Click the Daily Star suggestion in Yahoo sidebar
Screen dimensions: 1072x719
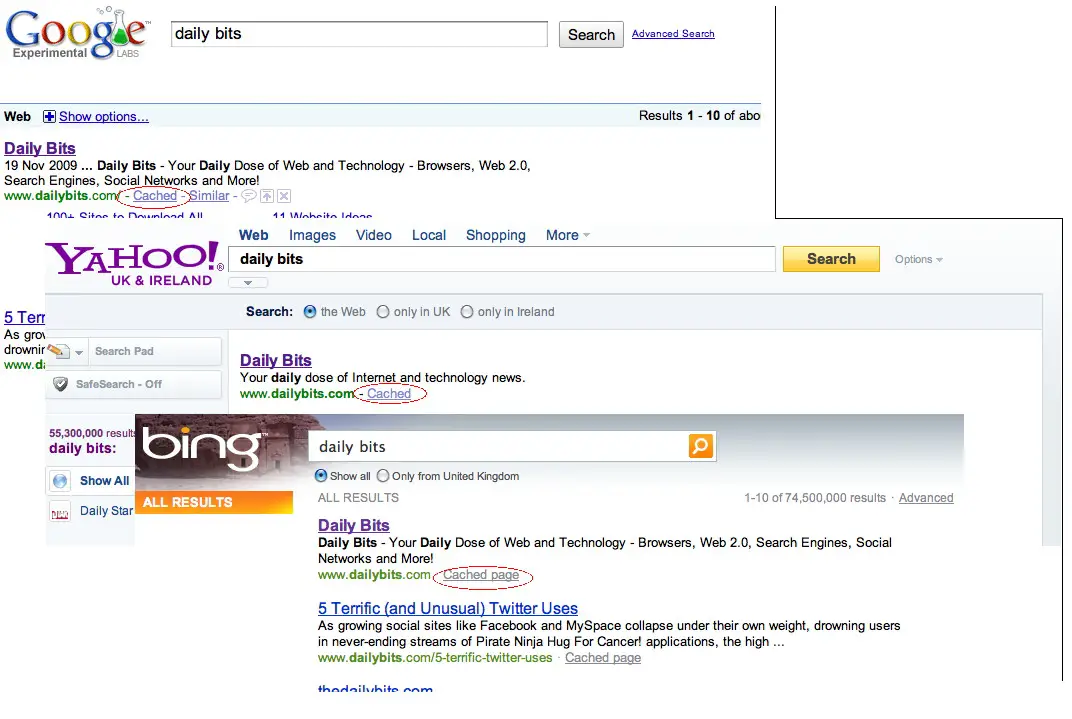pos(107,511)
